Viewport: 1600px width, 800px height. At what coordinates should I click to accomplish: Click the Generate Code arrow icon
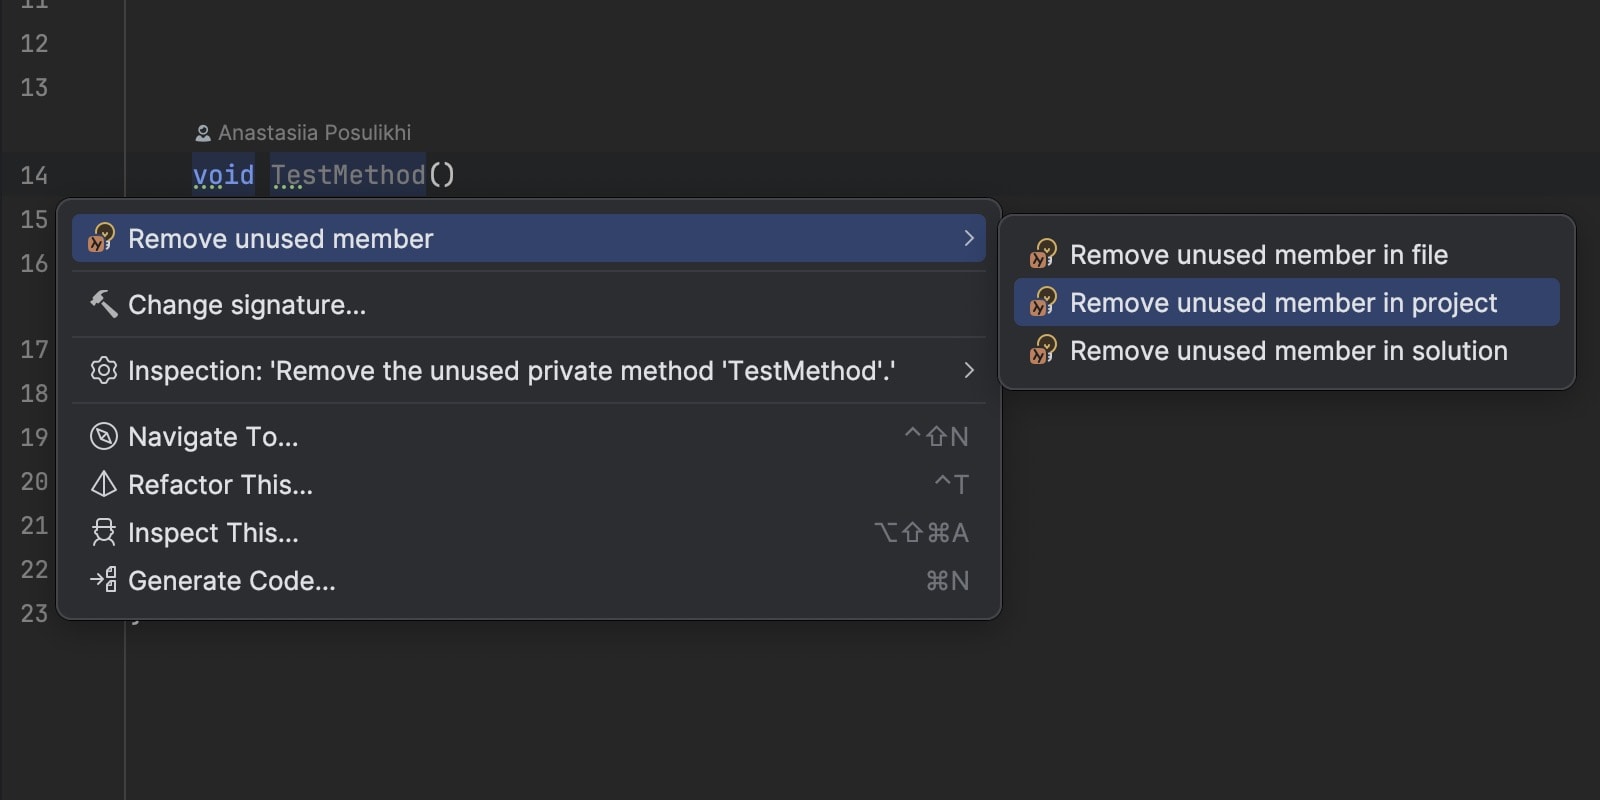[103, 580]
